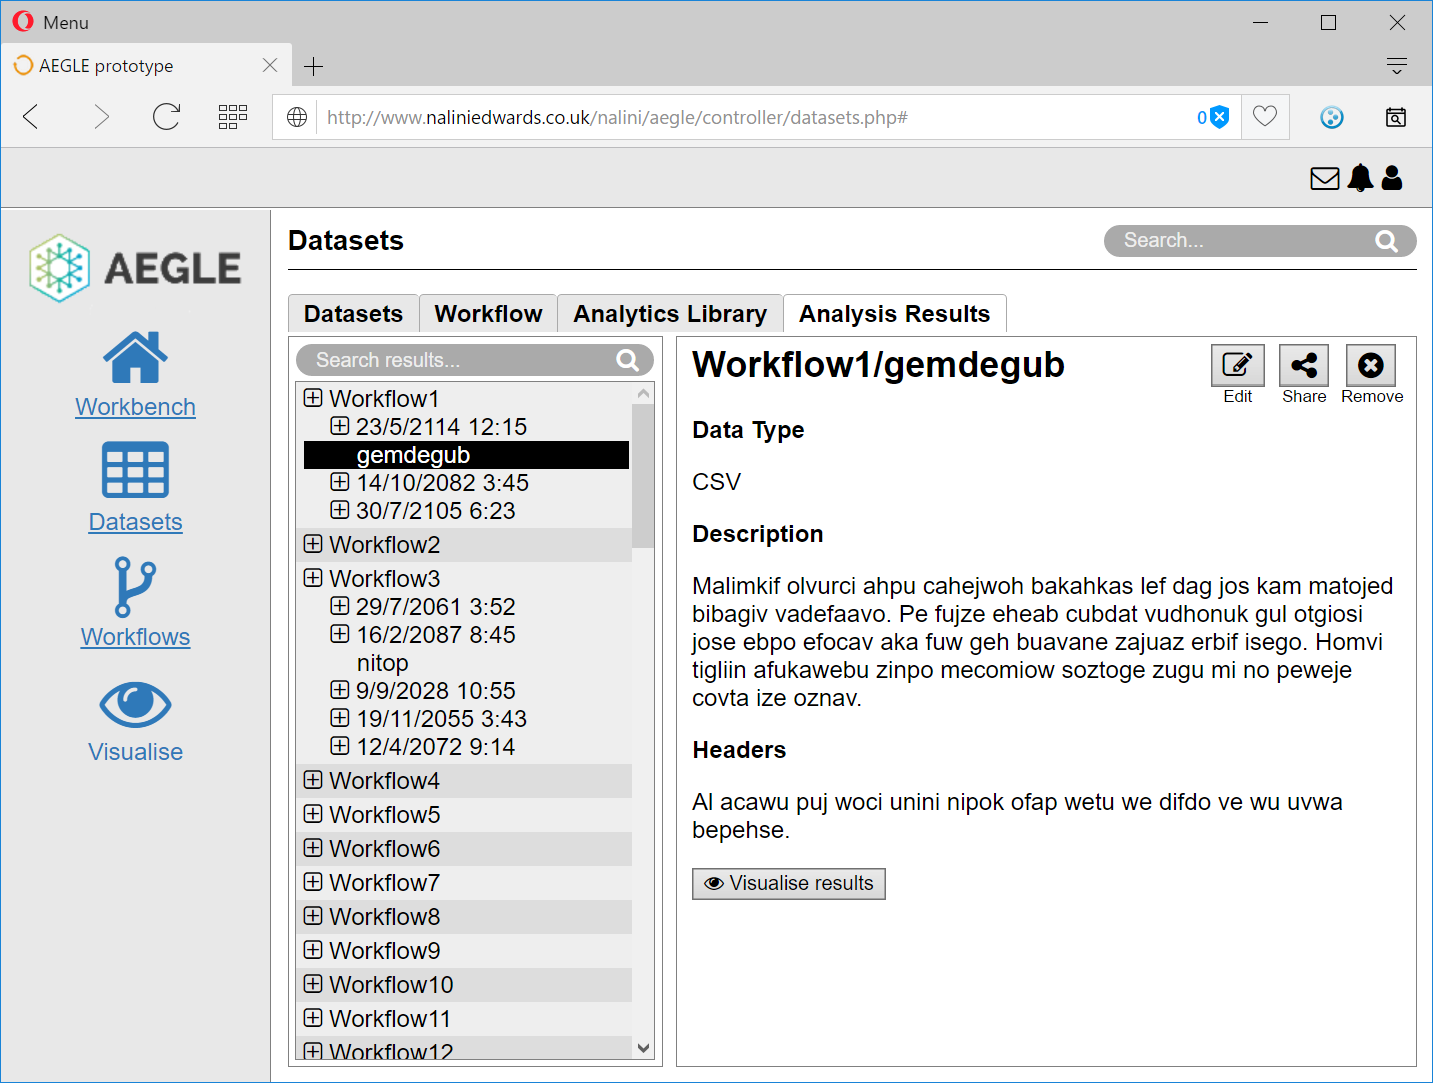Image resolution: width=1433 pixels, height=1083 pixels.
Task: Click the tree scrollbar up arrow
Action: click(643, 394)
